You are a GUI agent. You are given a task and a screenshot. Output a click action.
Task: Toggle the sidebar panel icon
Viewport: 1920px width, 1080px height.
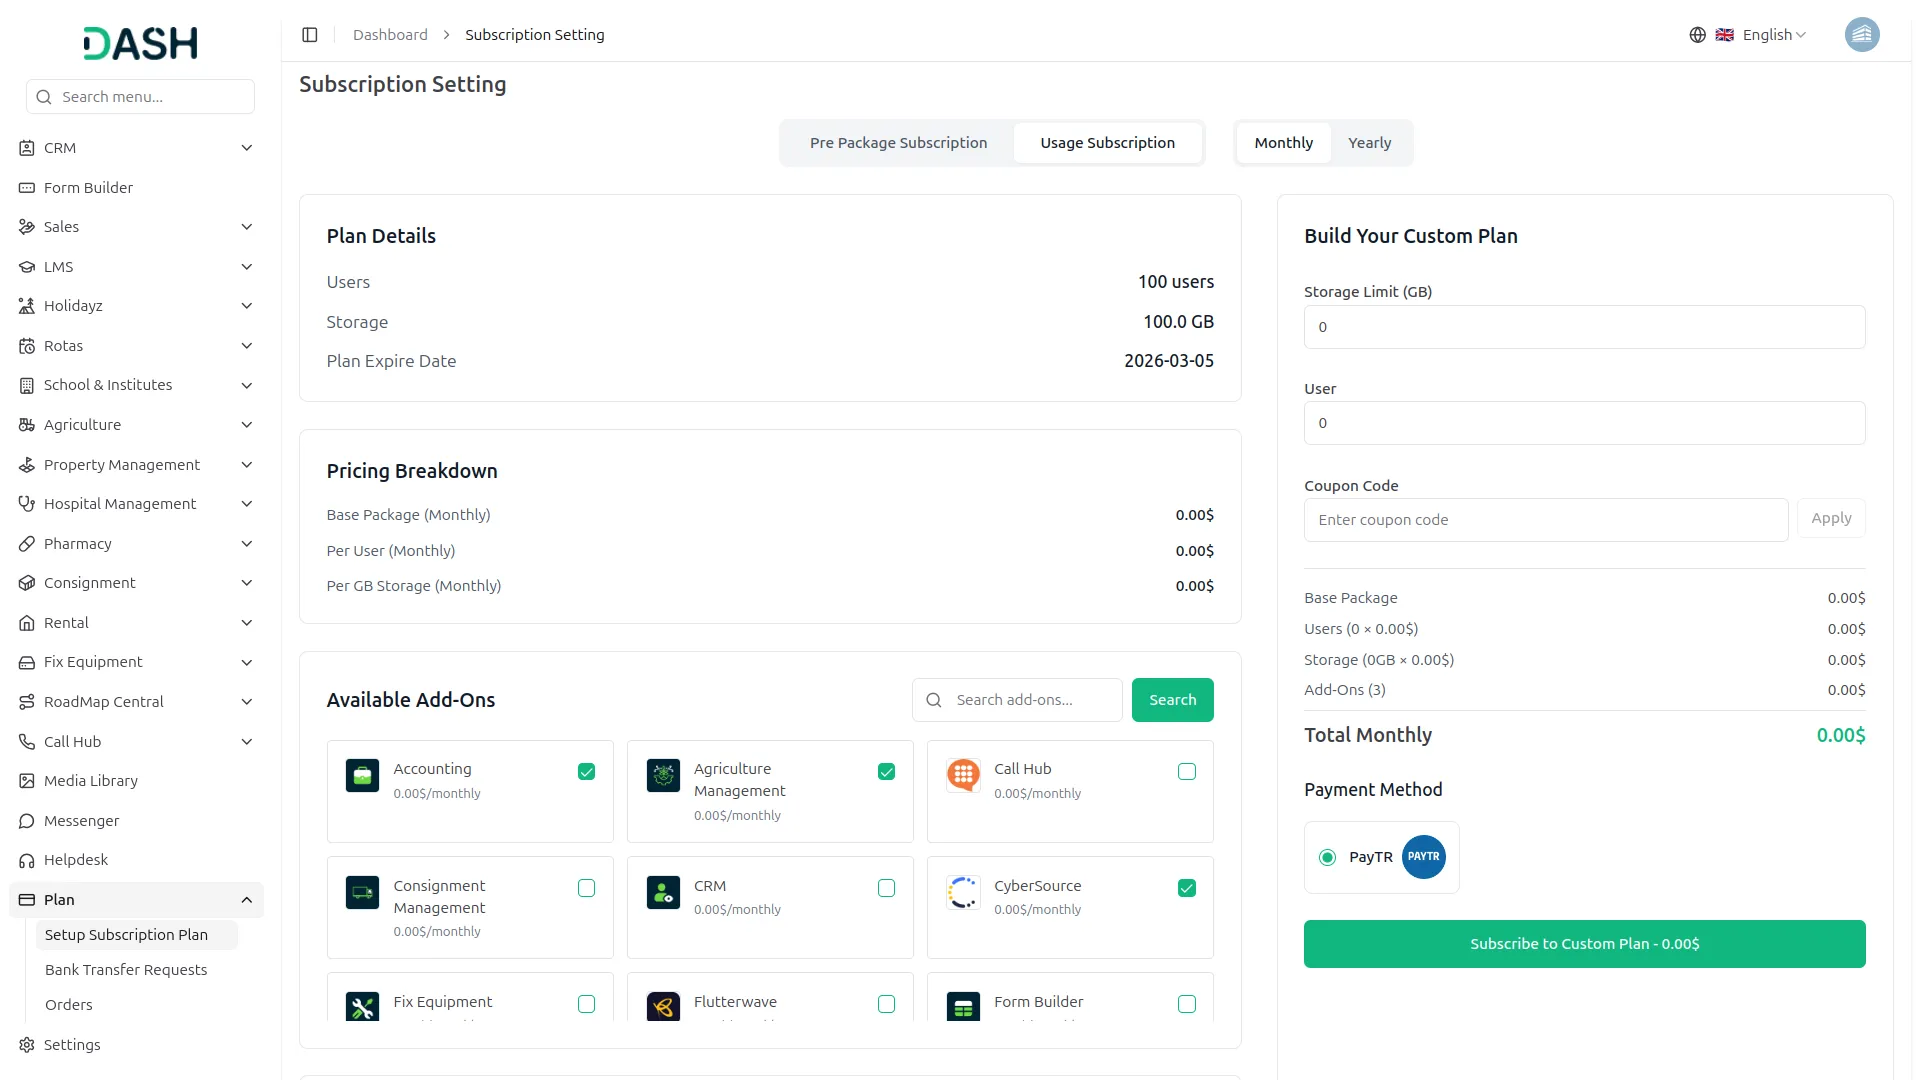[310, 35]
